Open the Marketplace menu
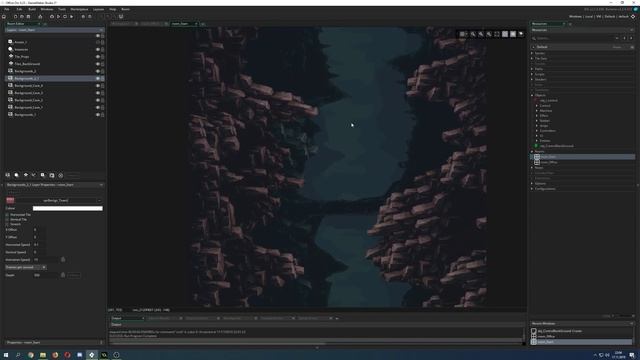640x360 pixels. pyautogui.click(x=79, y=9)
